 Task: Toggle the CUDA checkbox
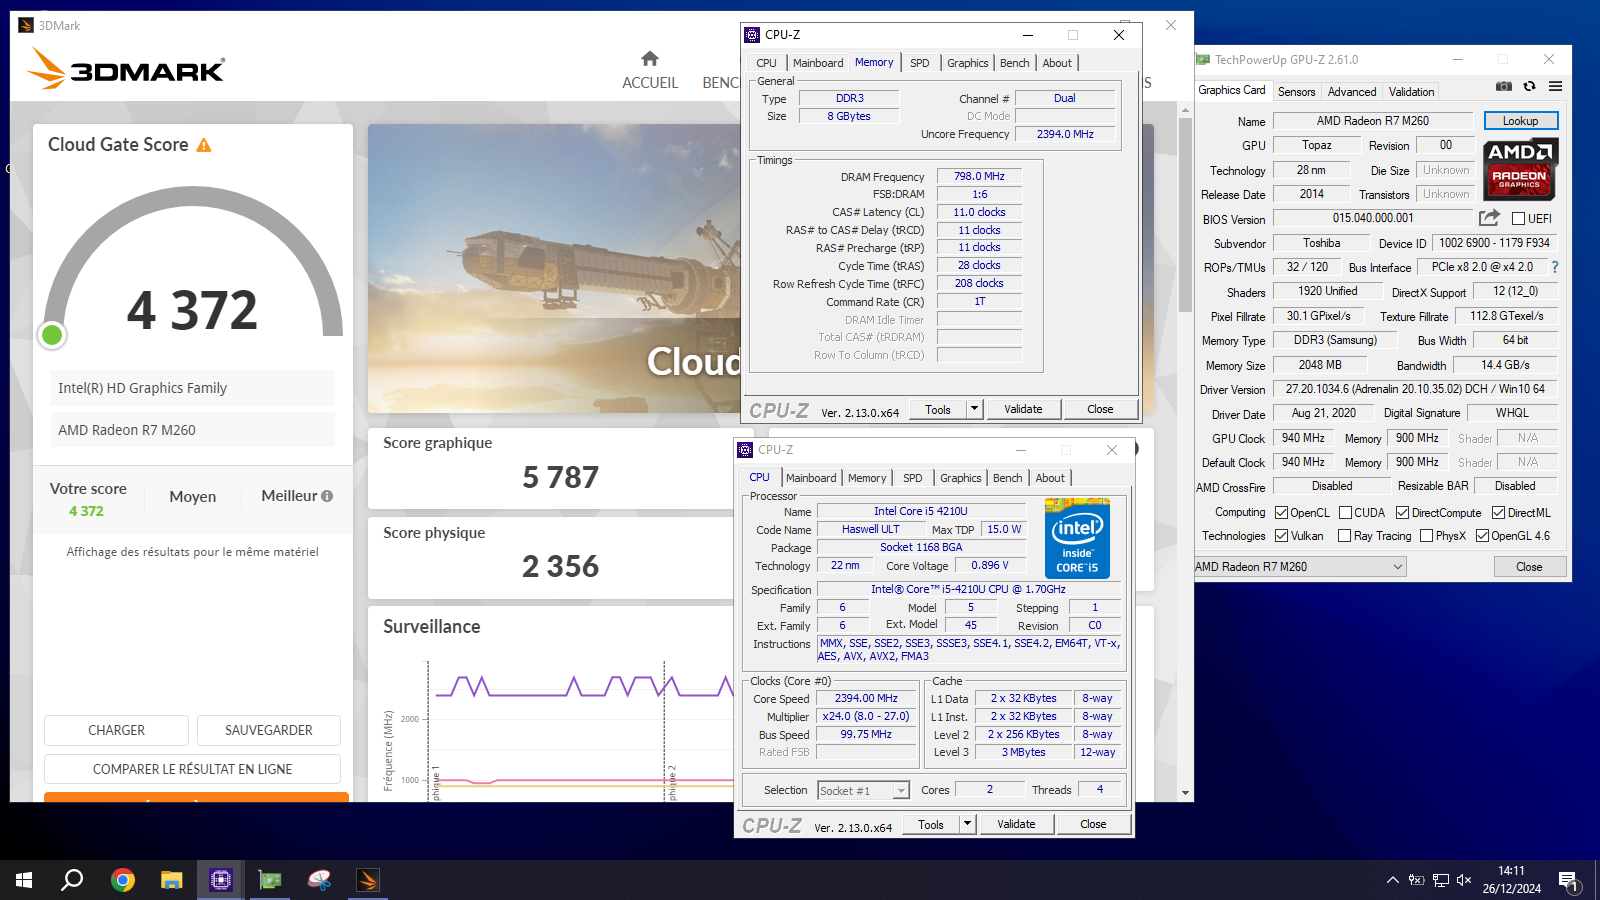click(1345, 513)
